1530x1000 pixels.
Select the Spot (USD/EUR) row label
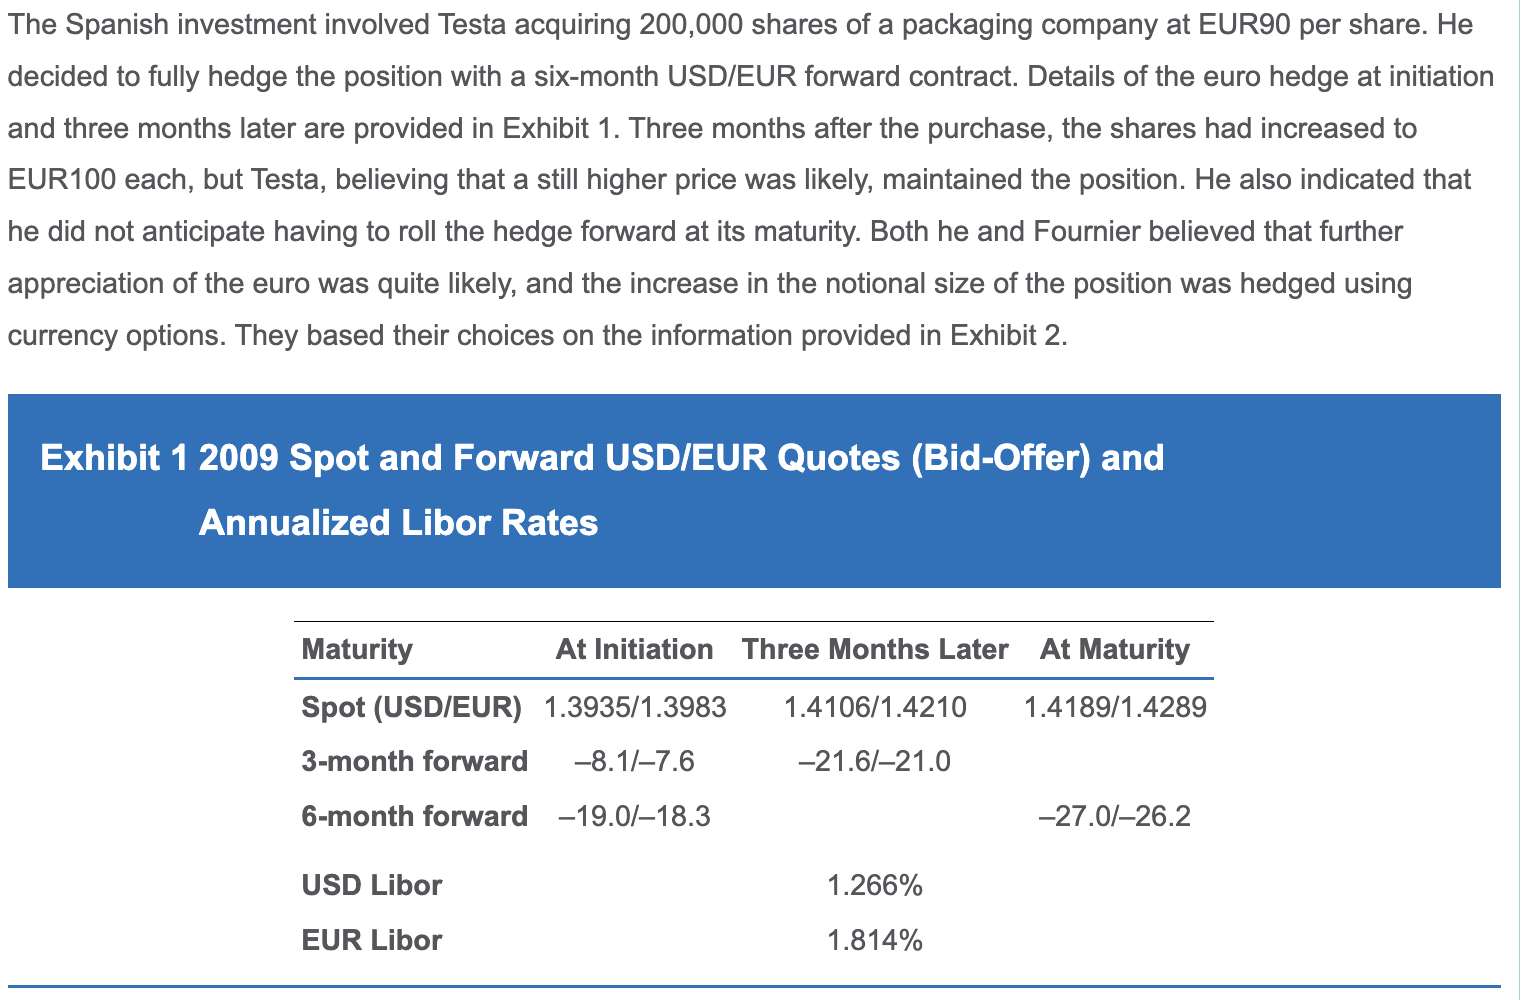(x=412, y=708)
